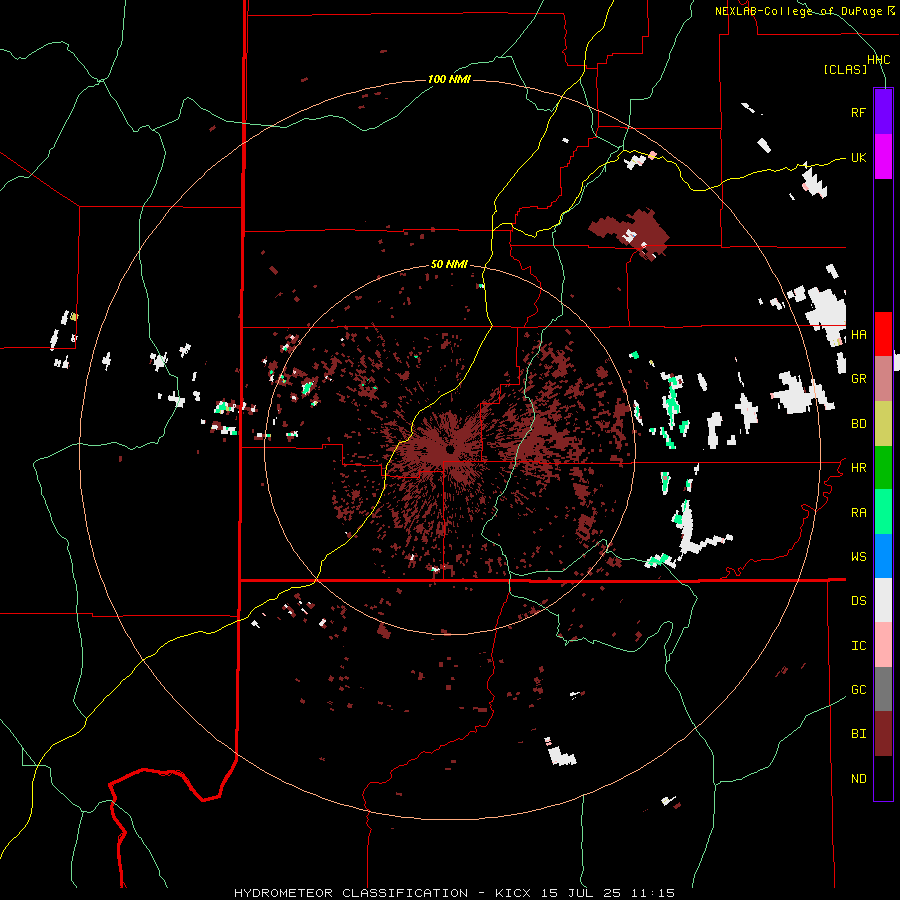Click the '100 NMI' range ring label
The width and height of the screenshot is (900, 900).
(x=449, y=79)
